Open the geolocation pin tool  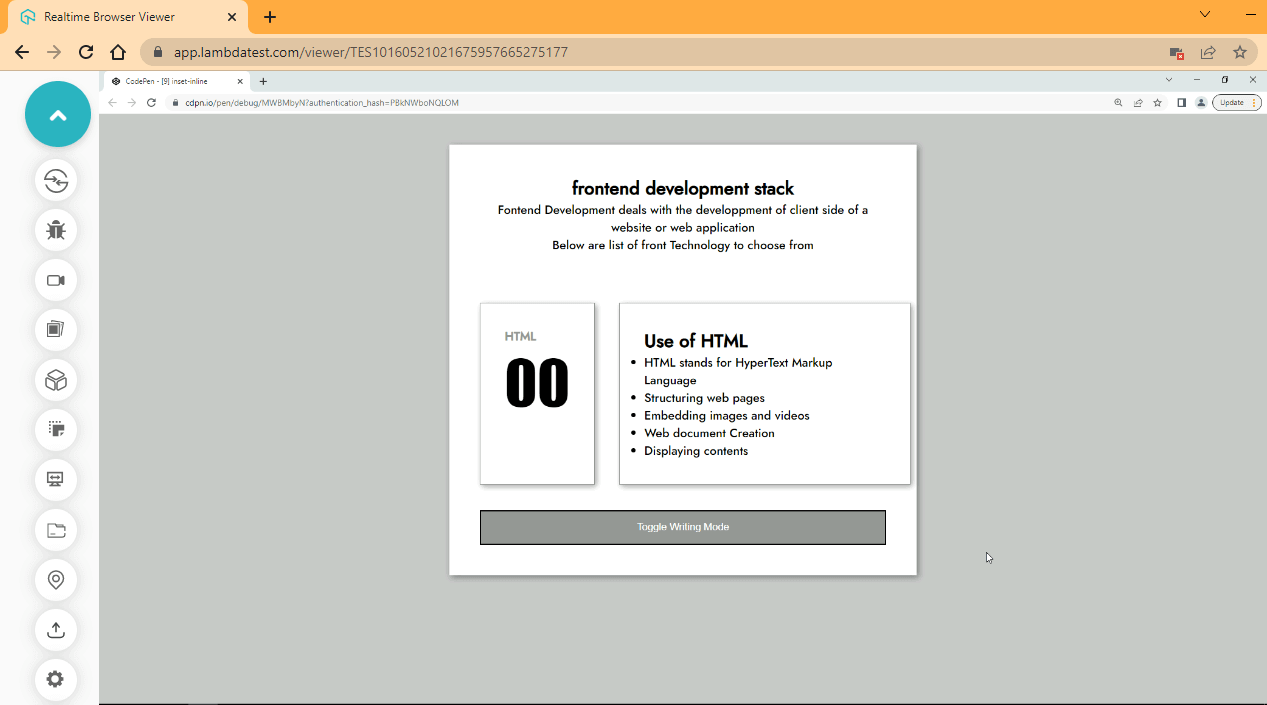tap(55, 580)
